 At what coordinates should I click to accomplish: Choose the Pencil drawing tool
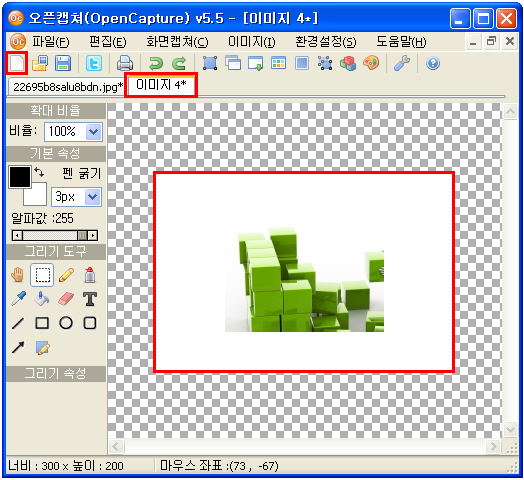click(66, 275)
